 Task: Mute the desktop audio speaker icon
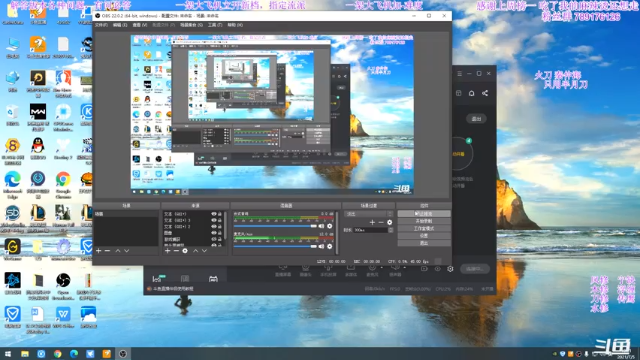coord(322,226)
